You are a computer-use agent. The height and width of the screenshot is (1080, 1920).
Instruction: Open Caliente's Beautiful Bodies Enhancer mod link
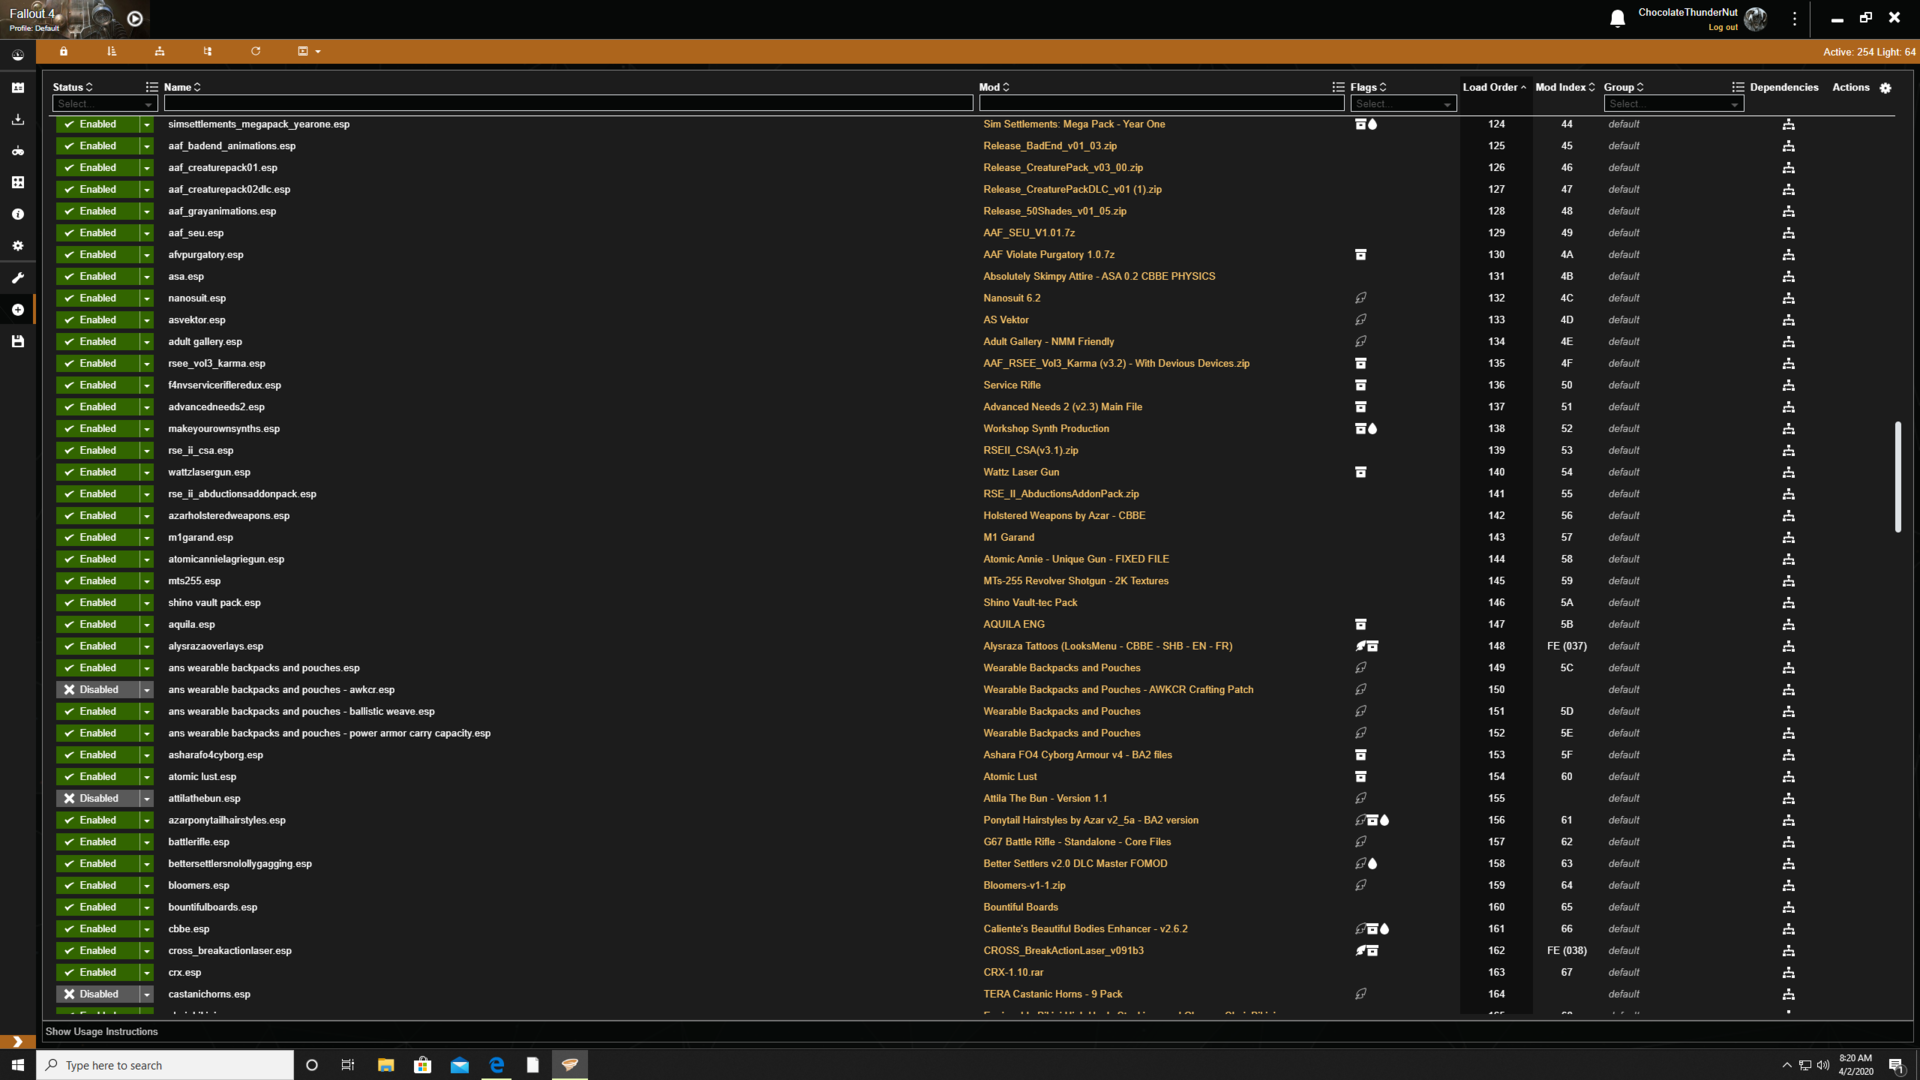1085,929
